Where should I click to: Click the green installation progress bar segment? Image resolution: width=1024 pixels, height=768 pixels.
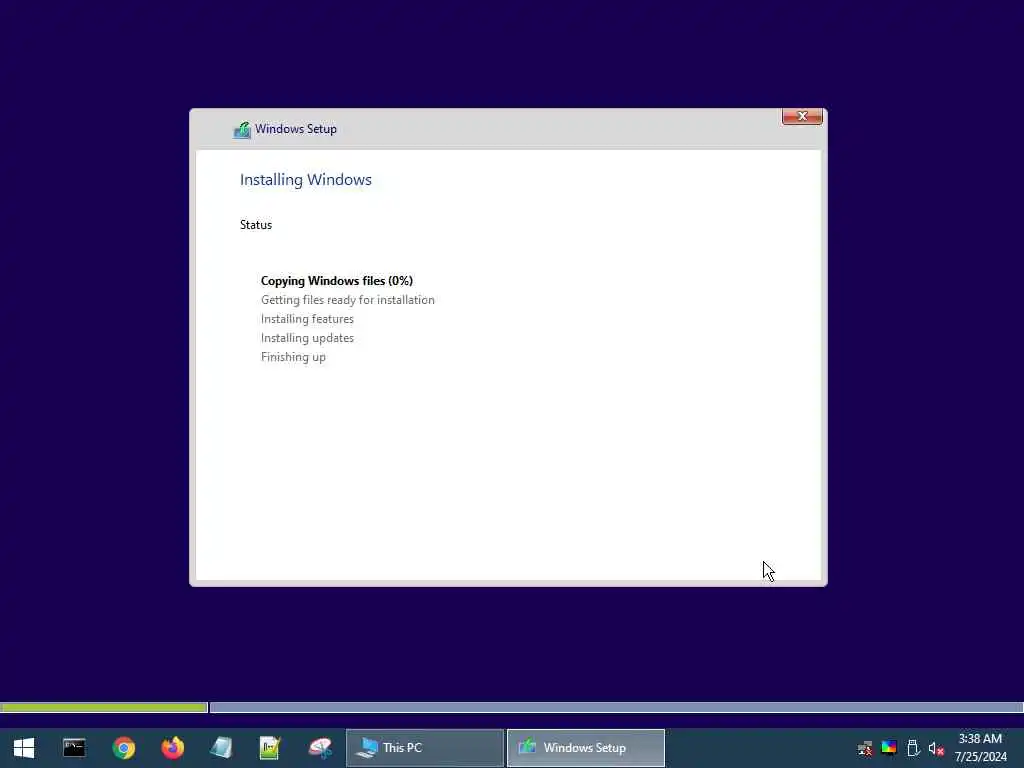pyautogui.click(x=104, y=707)
